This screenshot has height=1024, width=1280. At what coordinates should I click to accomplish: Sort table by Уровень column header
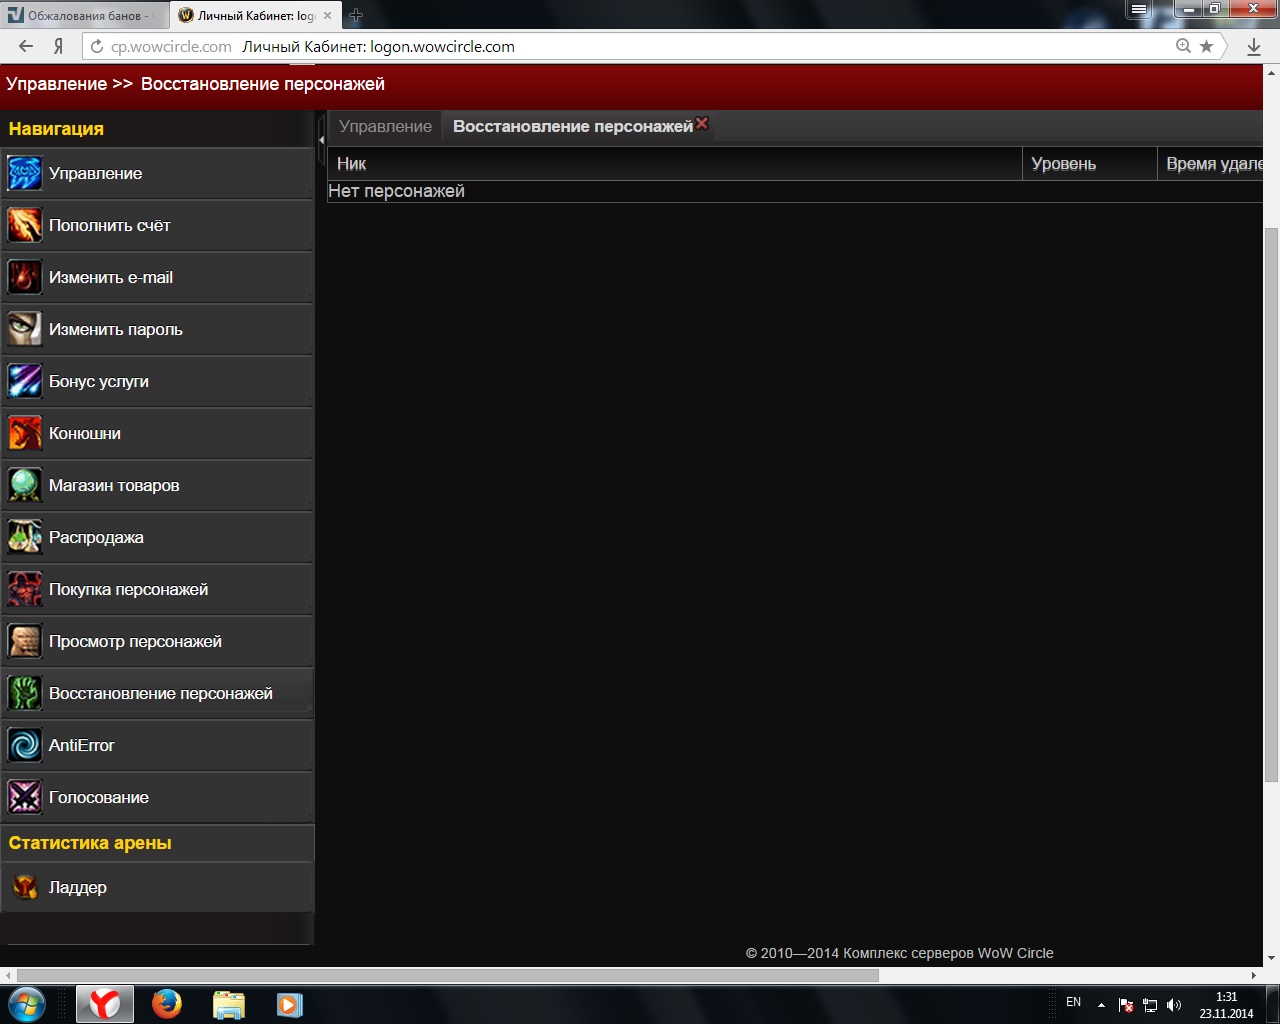[x=1063, y=164]
